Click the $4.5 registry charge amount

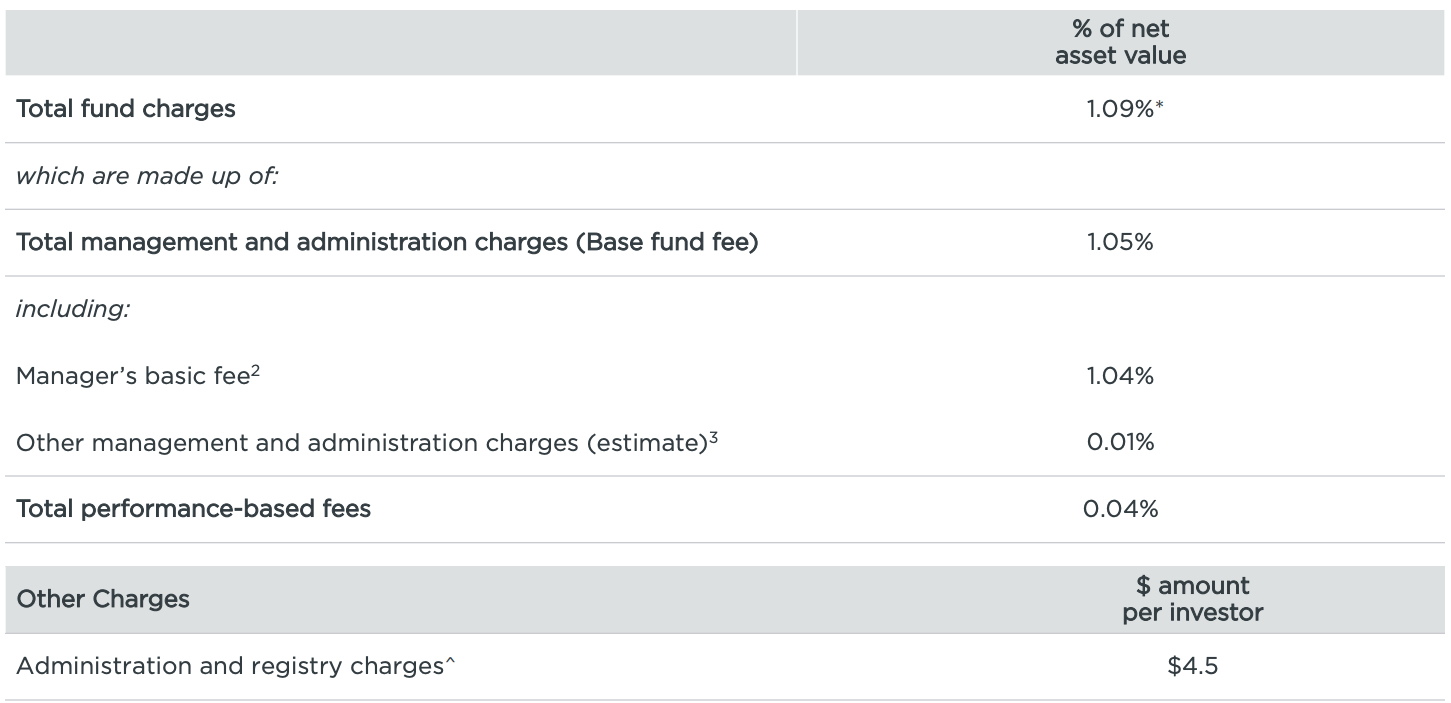tap(1192, 666)
